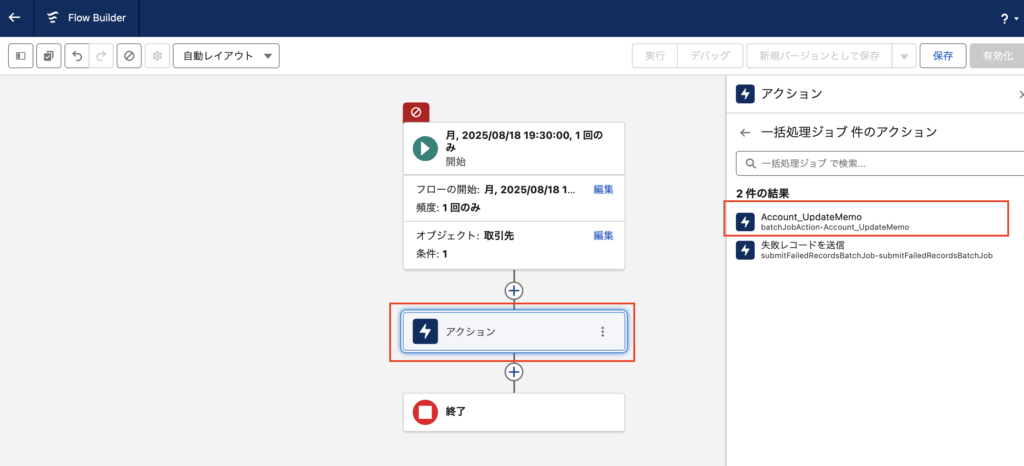1024x466 pixels.
Task: Click the view errors circle-slash toolbar icon
Action: tap(129, 56)
